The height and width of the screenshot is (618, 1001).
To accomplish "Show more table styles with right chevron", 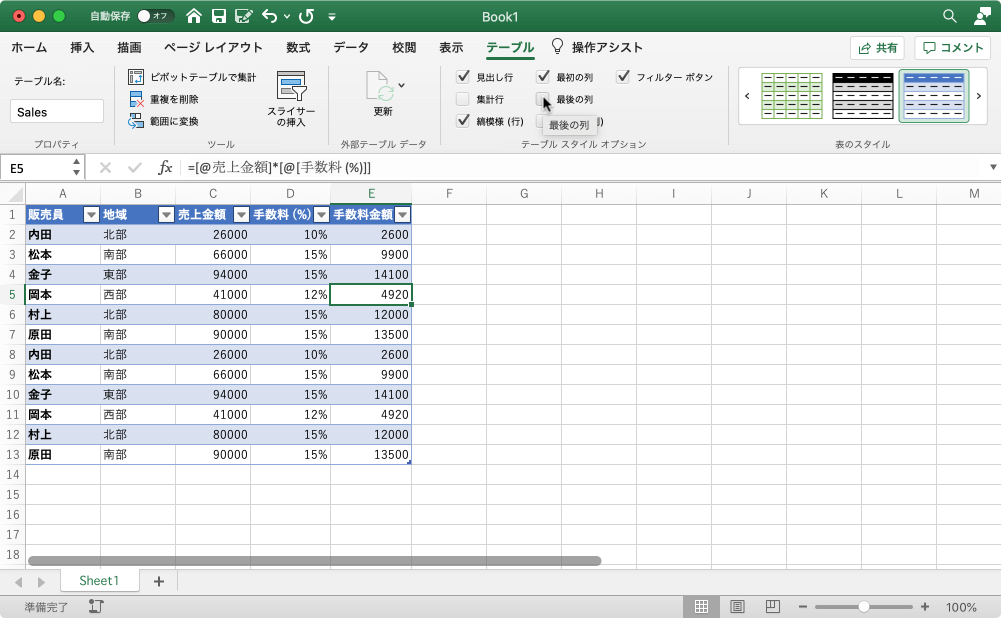I will 978,96.
